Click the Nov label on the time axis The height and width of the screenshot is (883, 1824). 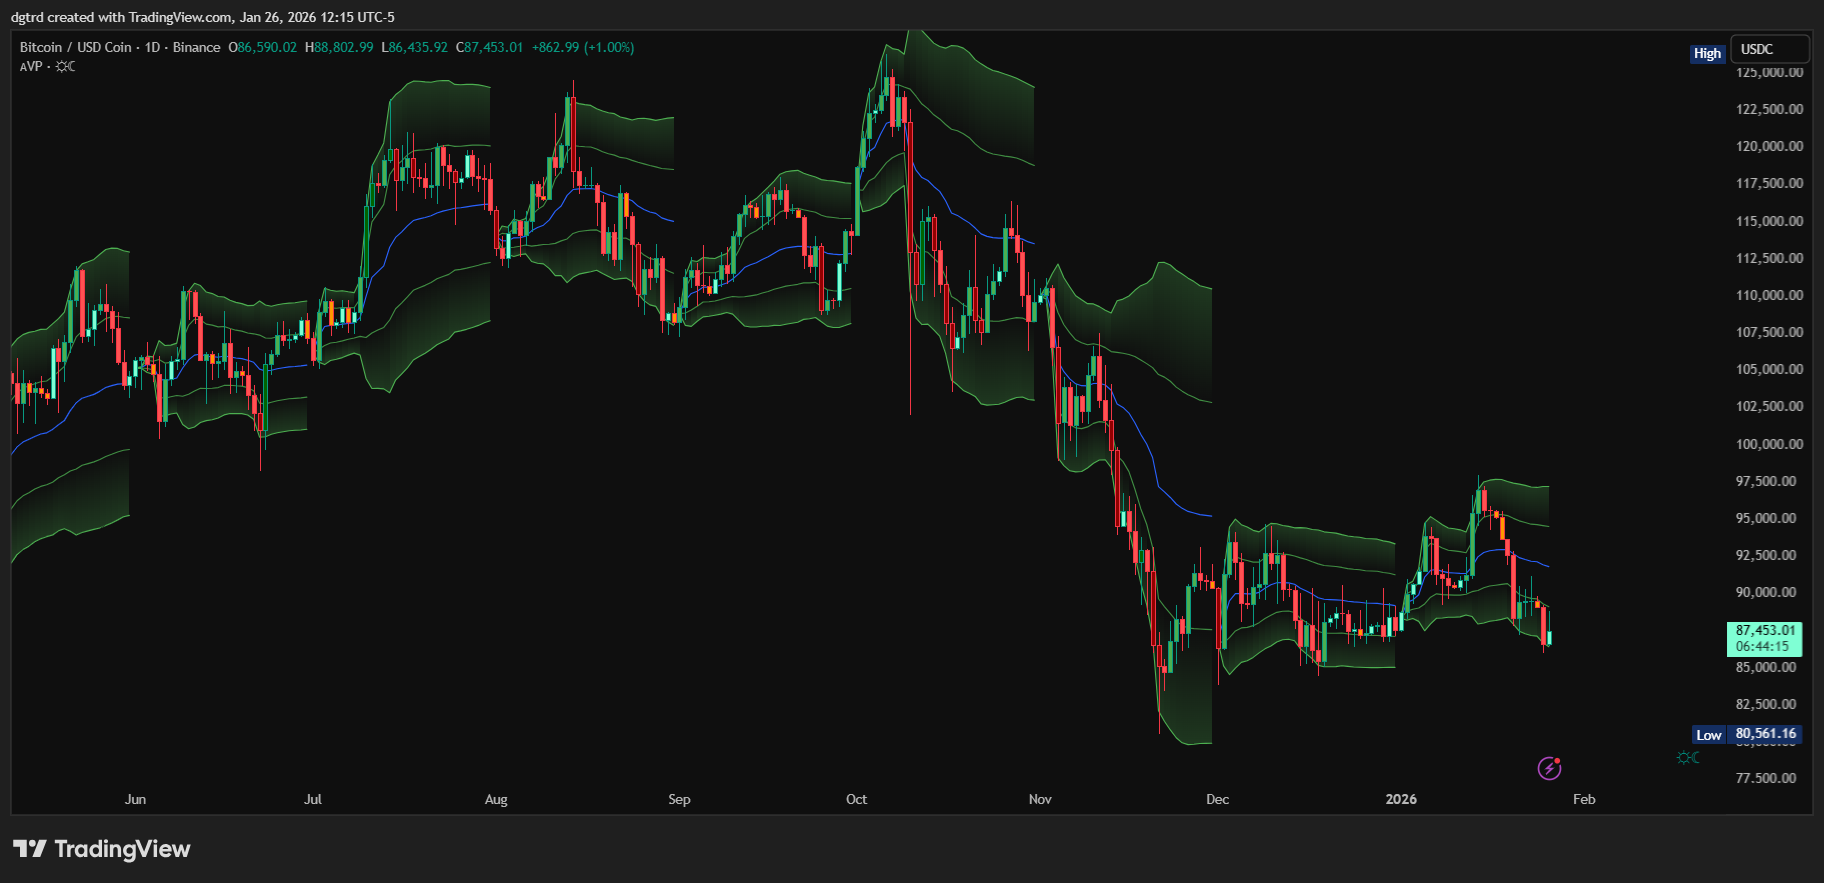(x=1040, y=799)
